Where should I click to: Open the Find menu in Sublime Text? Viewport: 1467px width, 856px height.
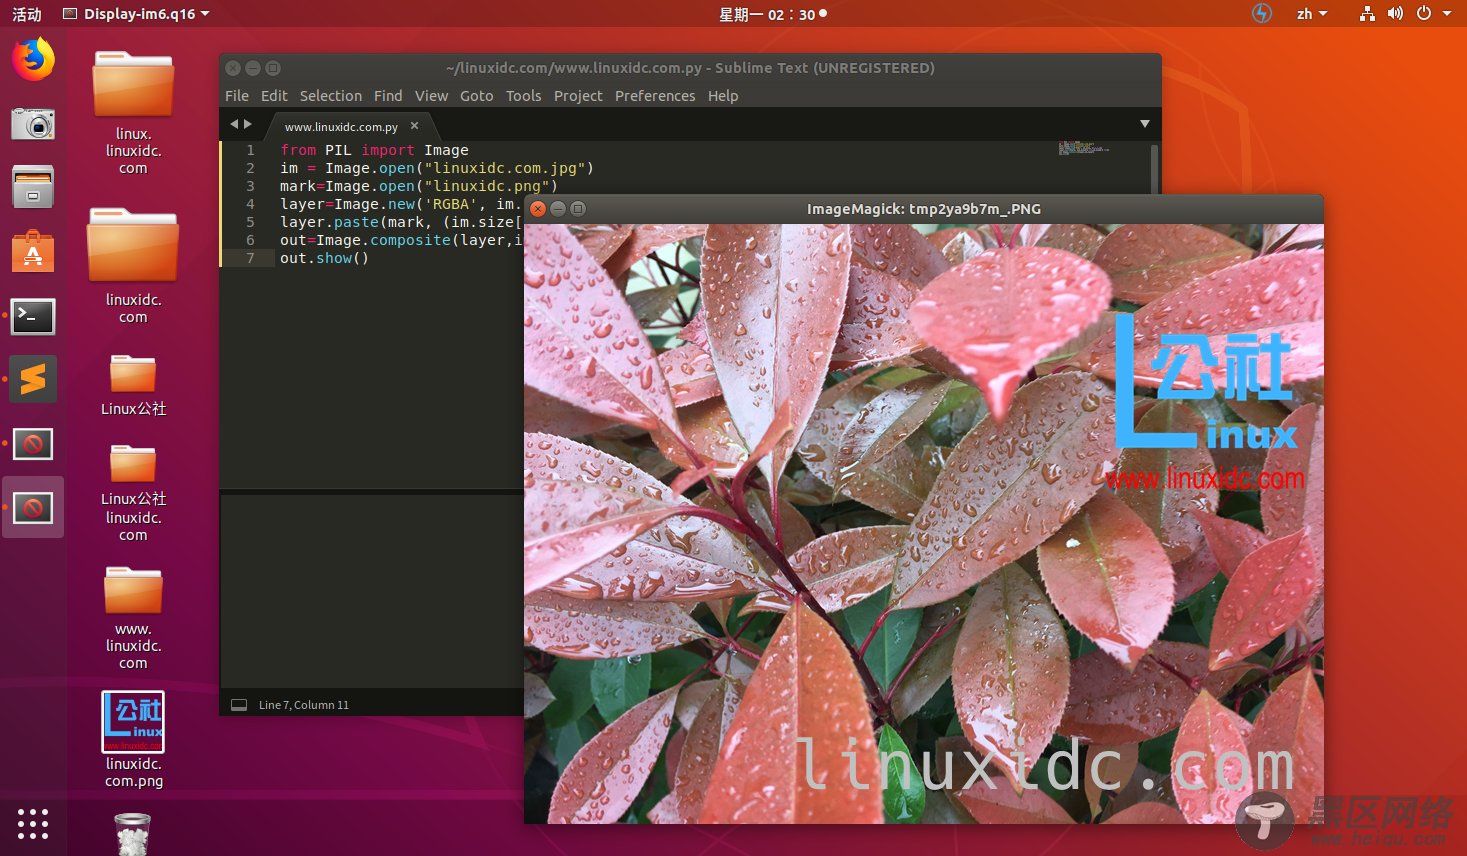388,96
